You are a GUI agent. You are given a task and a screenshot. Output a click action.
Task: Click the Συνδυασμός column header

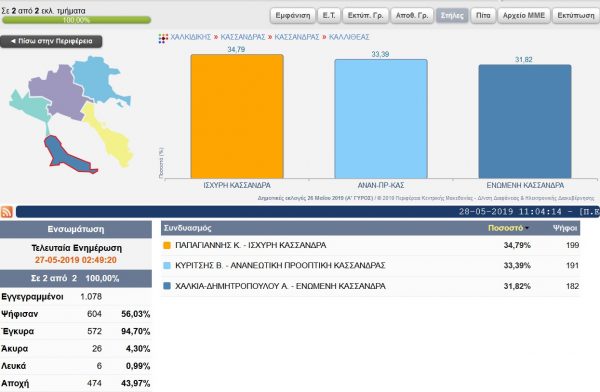tap(188, 228)
